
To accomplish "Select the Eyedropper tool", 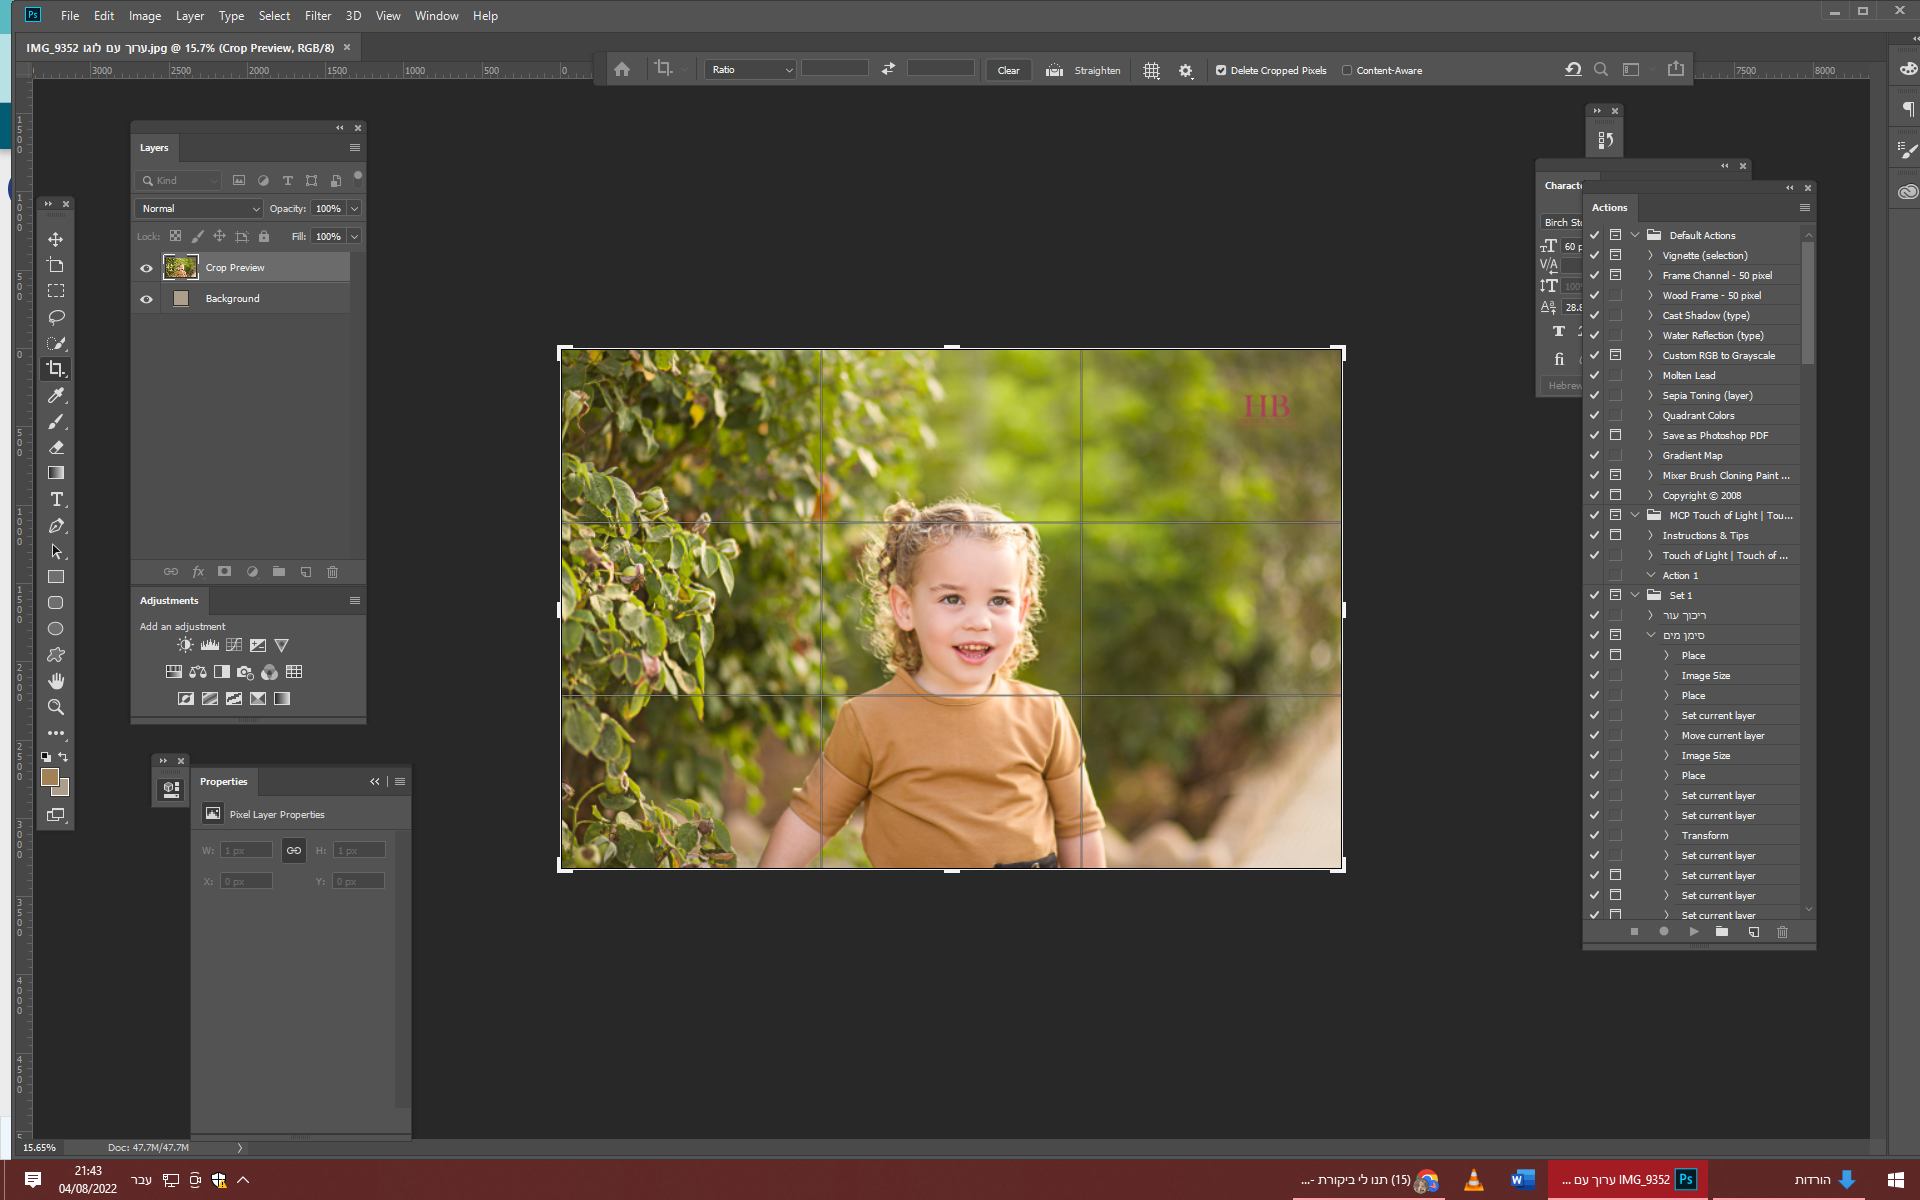I will pos(56,395).
